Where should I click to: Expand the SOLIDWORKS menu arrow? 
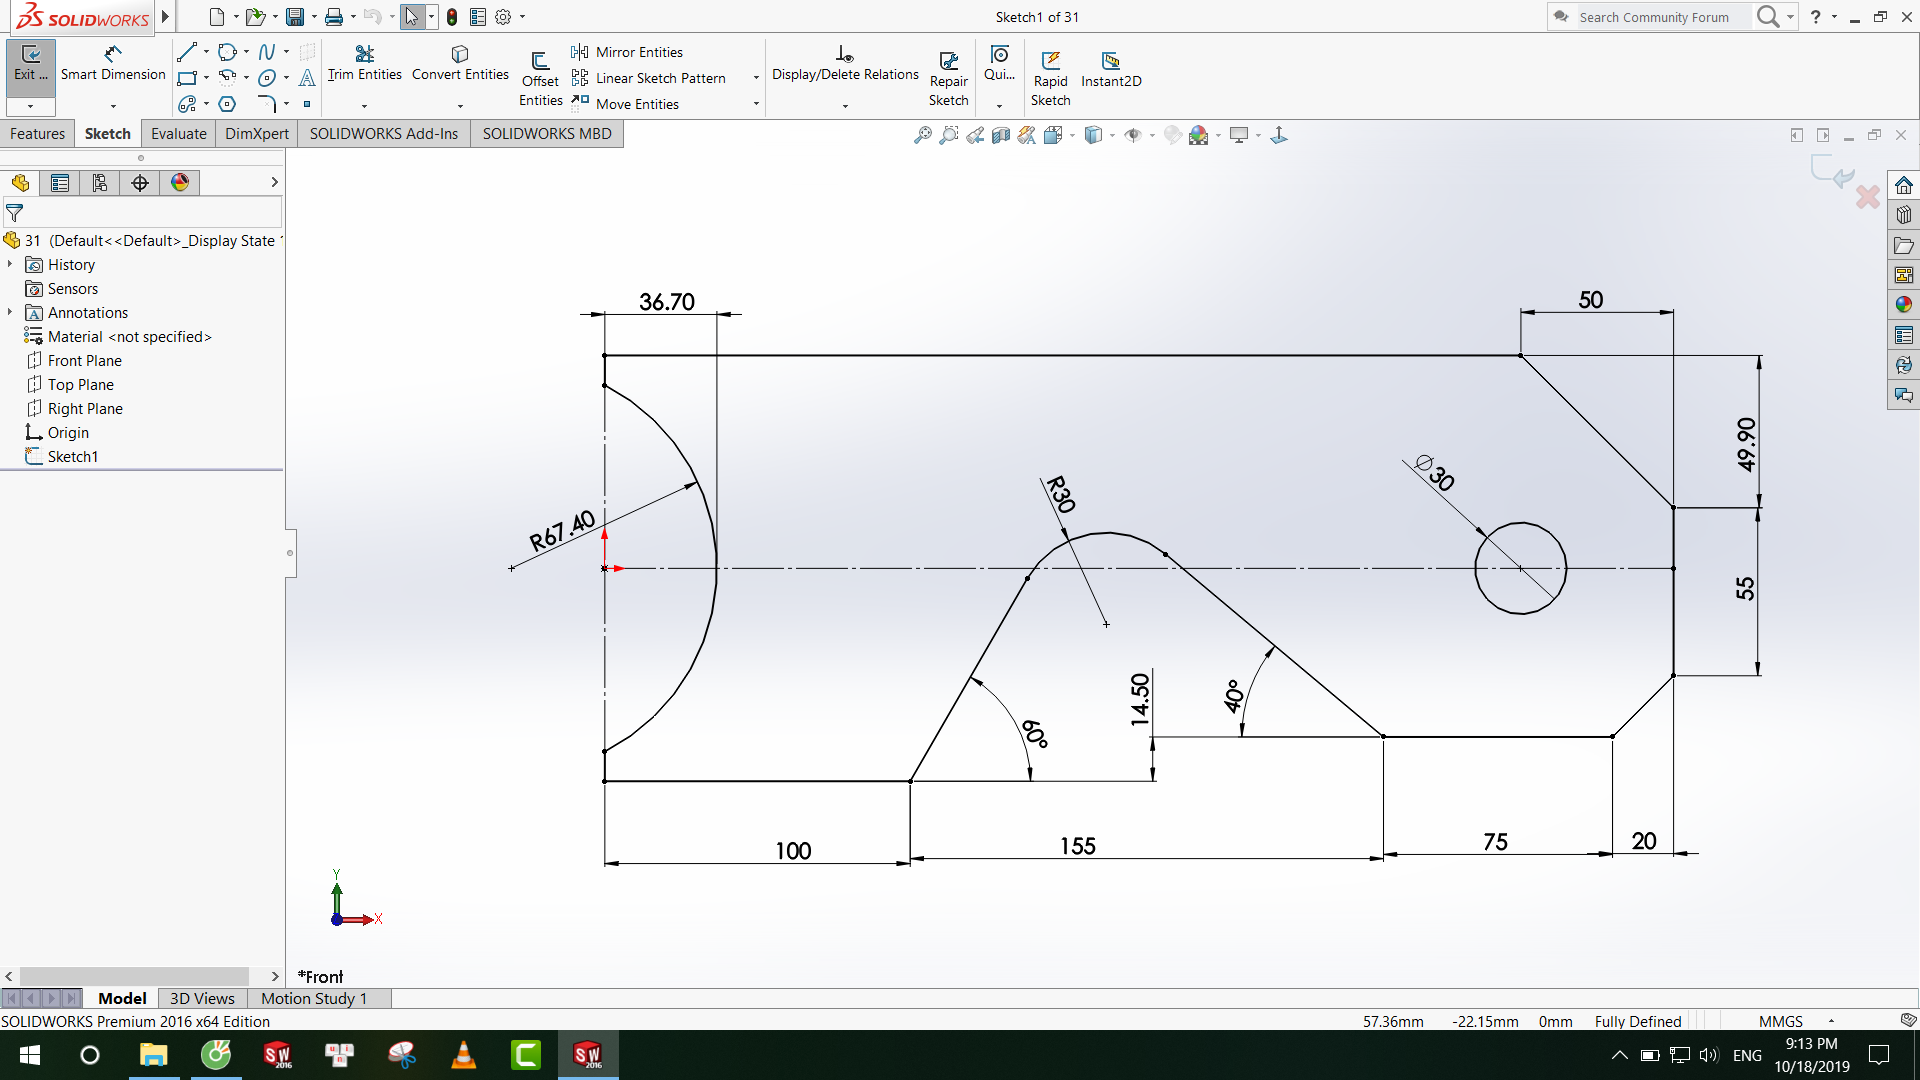pyautogui.click(x=165, y=17)
